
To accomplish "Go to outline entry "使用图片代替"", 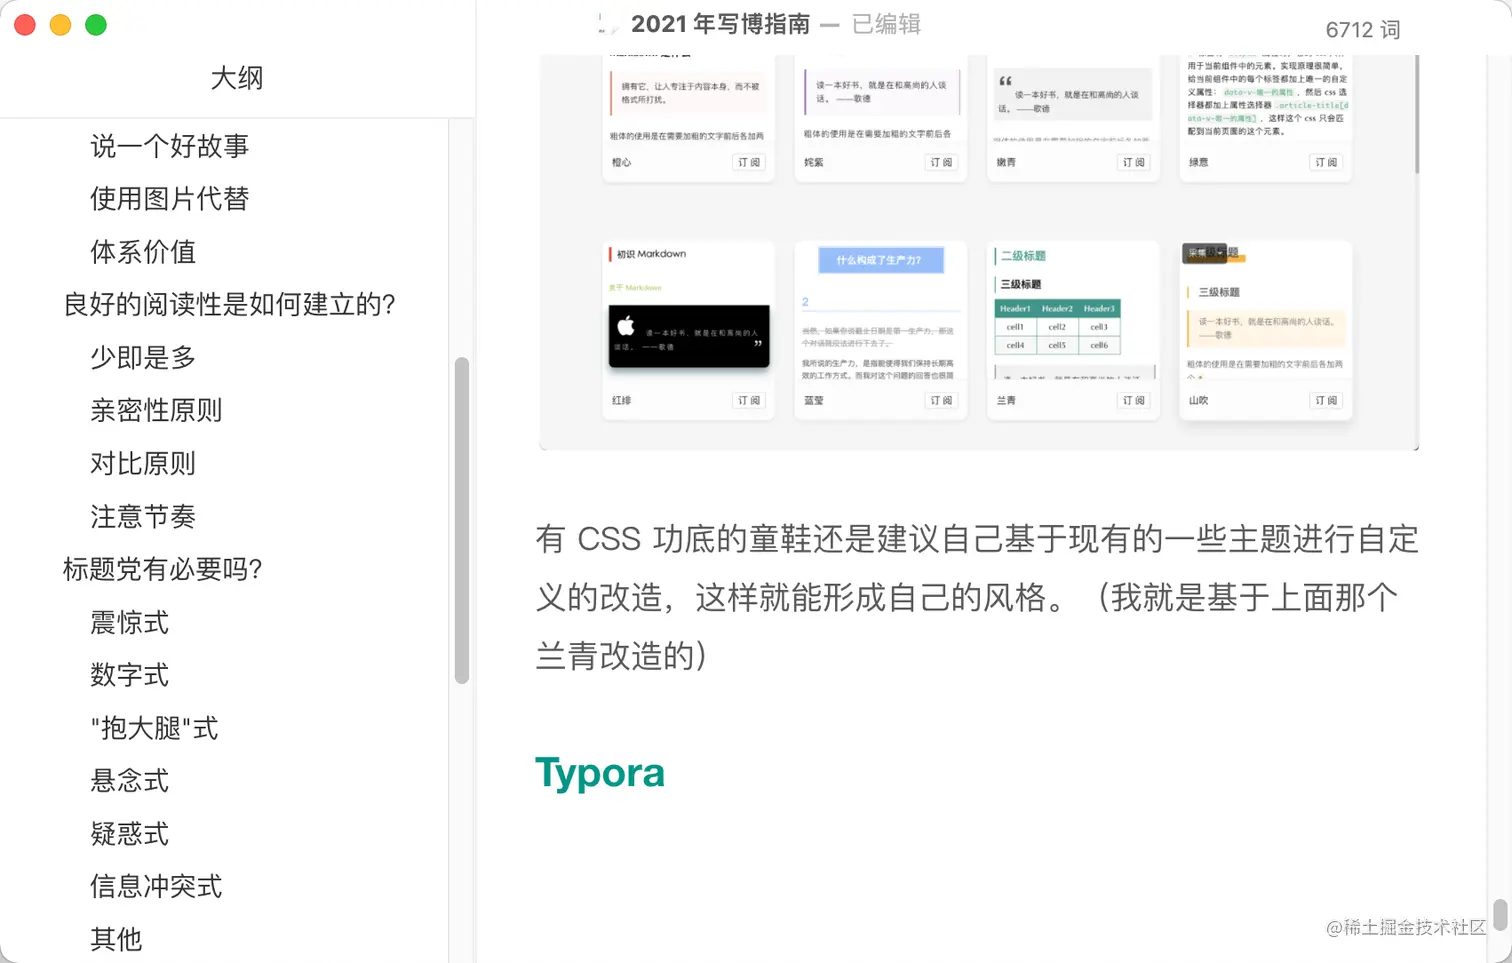I will point(169,199).
